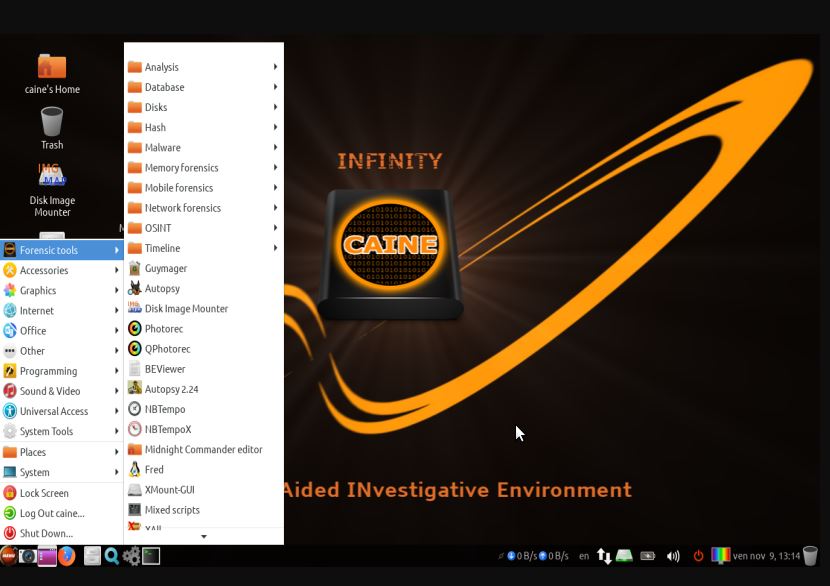The image size is (830, 586).
Task: Open the Graphics category
Action: pos(61,290)
